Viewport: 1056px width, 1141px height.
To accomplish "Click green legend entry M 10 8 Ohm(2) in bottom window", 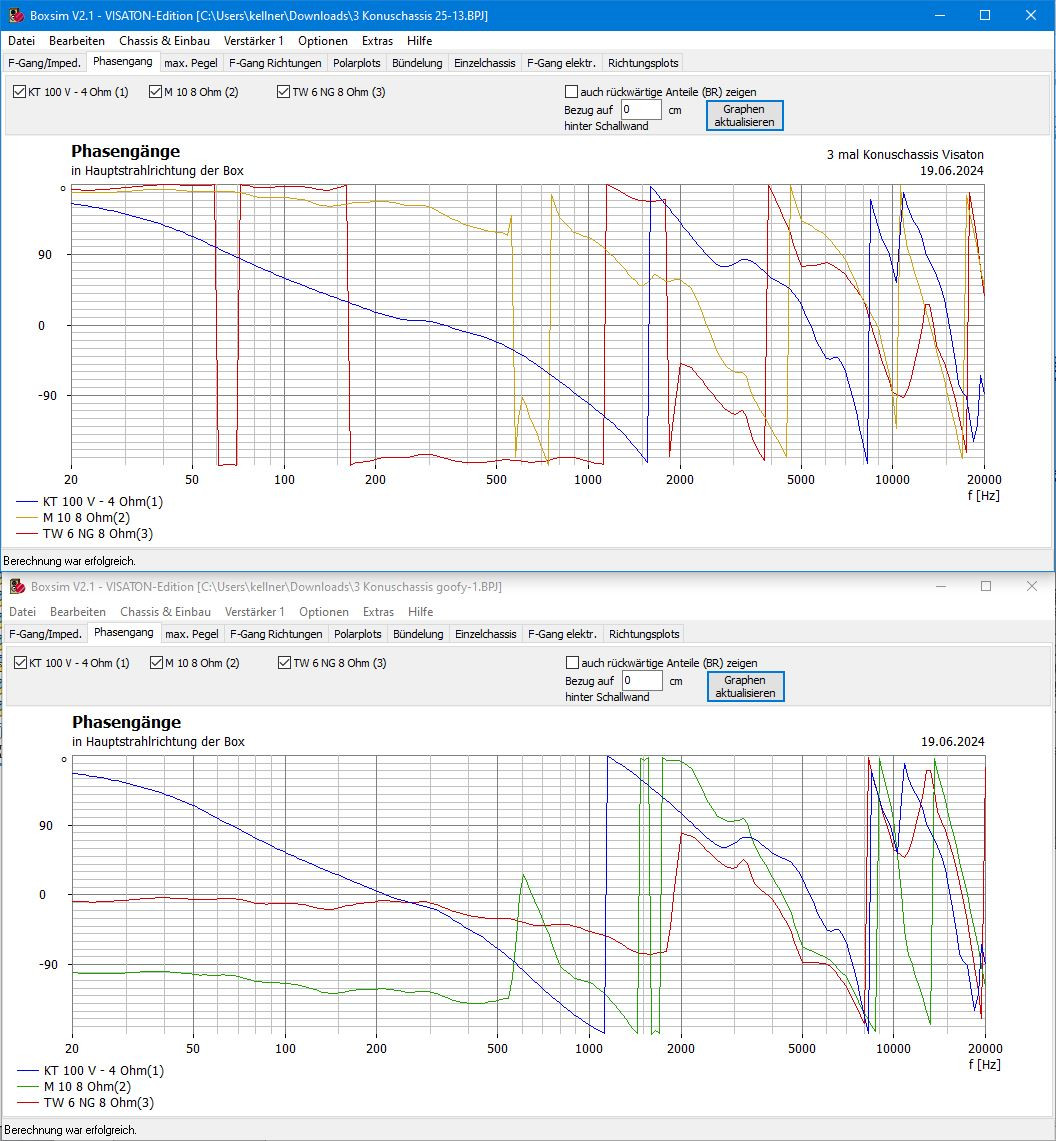I will (74, 1086).
